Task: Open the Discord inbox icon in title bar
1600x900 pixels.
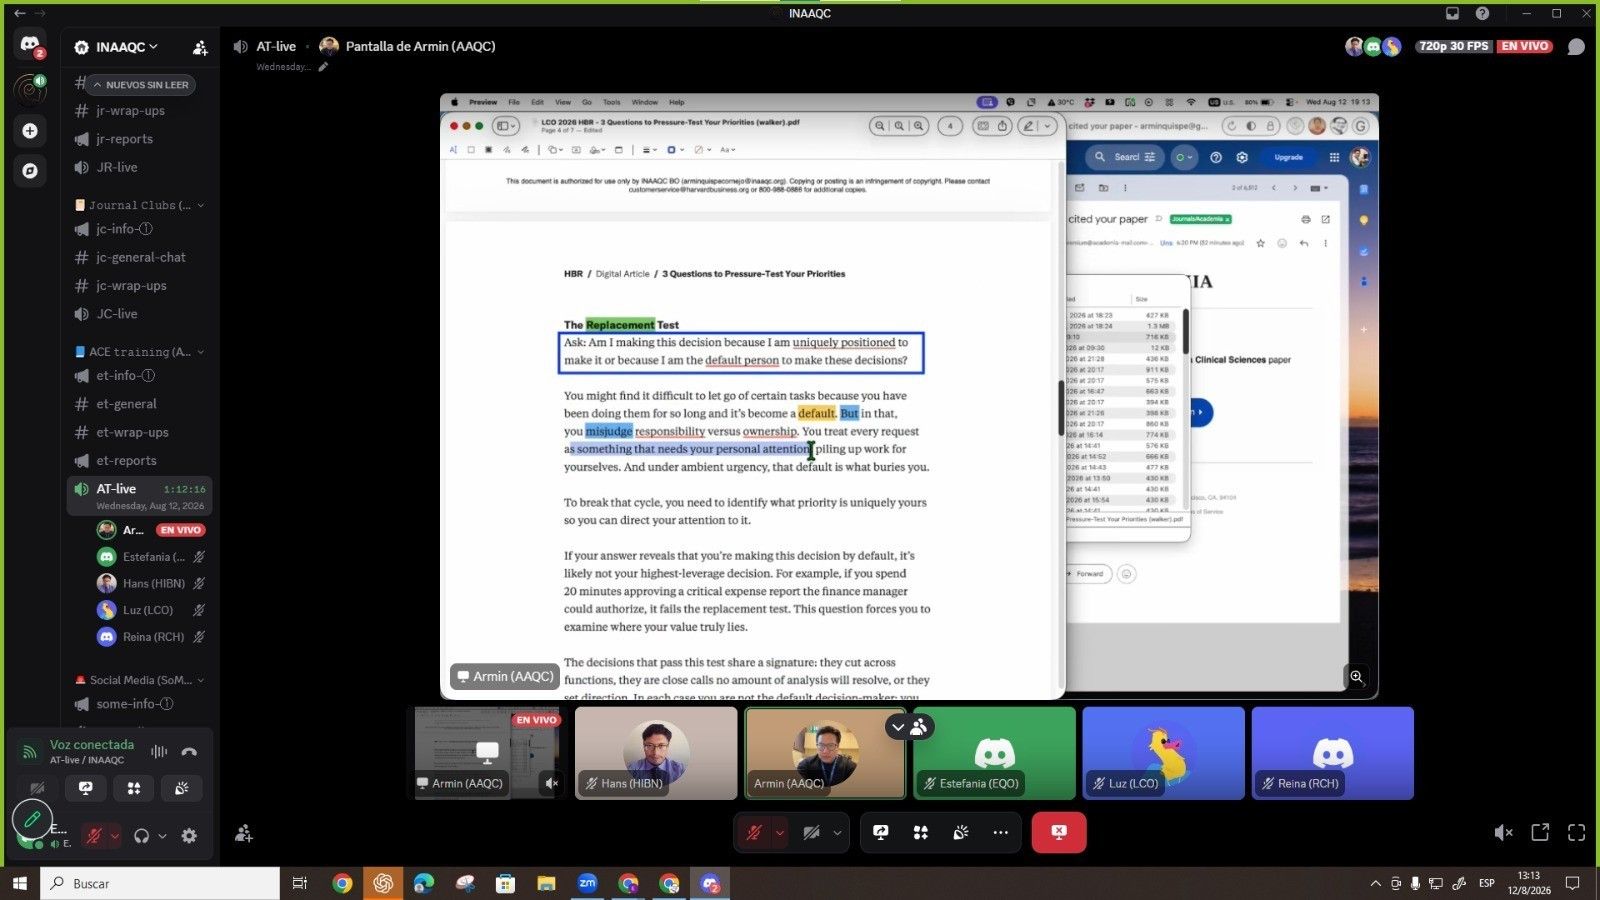Action: click(1453, 13)
